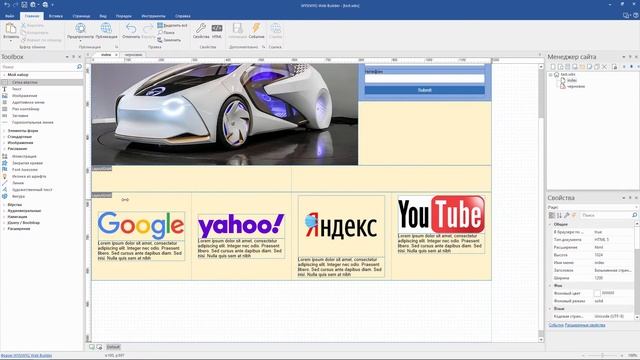This screenshot has height=360, width=640.
Task: Switch to the Insert (Вставка) ribbon tab
Action: point(56,16)
